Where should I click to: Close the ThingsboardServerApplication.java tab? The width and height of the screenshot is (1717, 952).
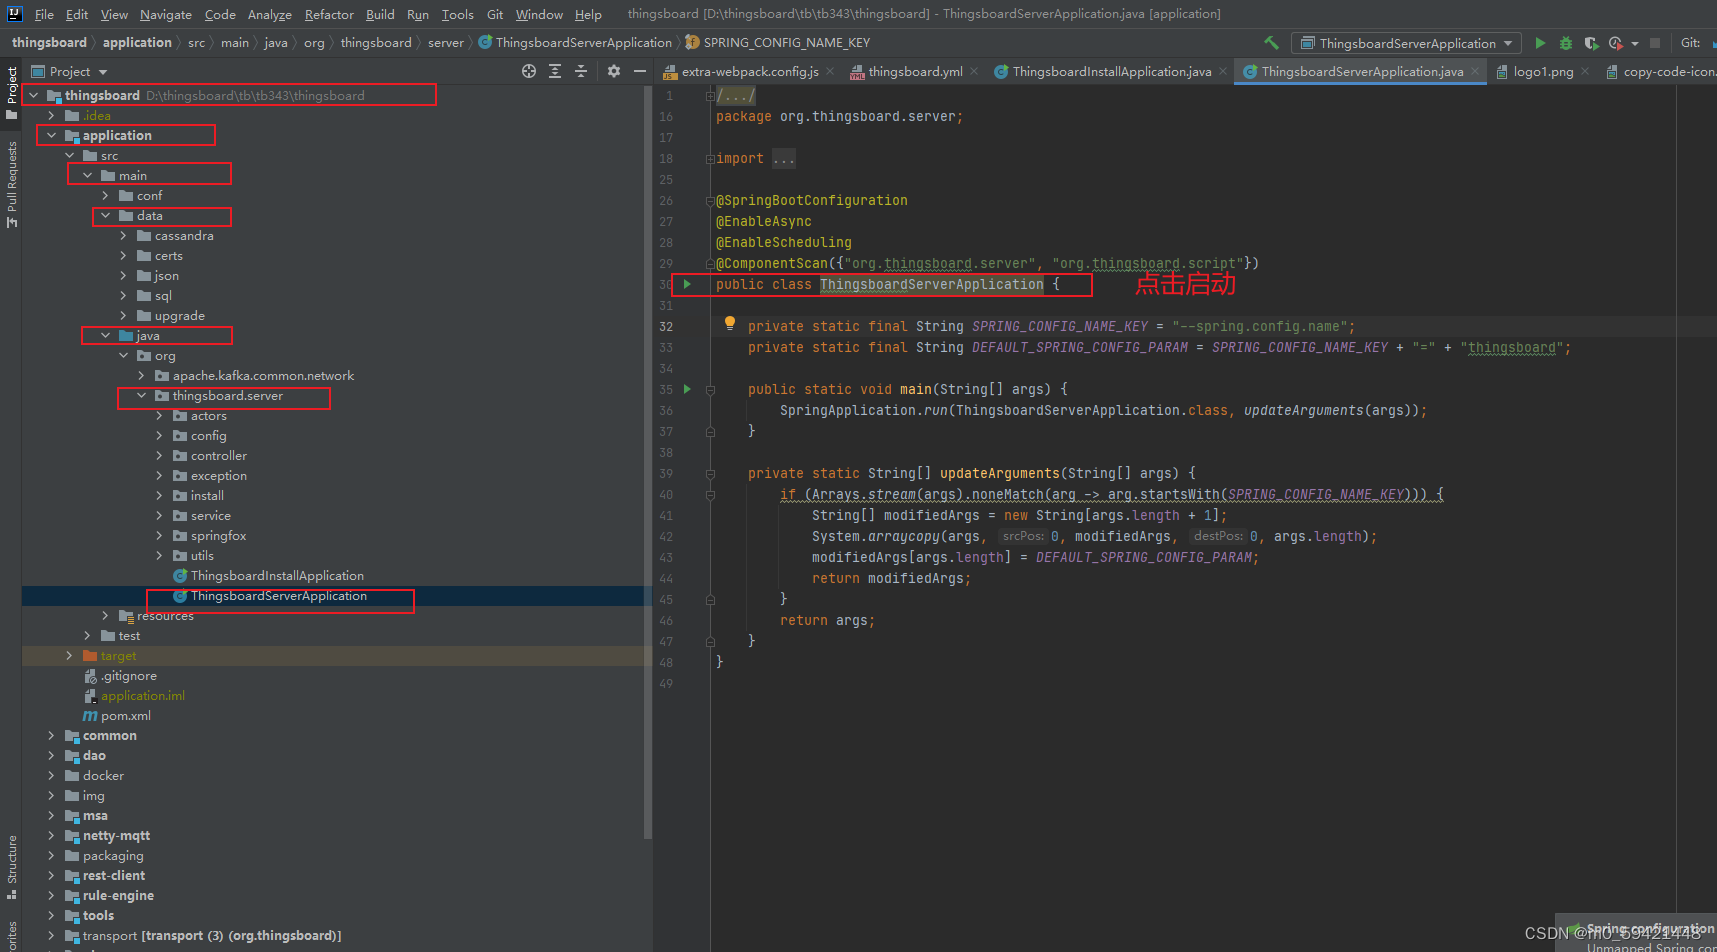(x=1476, y=72)
